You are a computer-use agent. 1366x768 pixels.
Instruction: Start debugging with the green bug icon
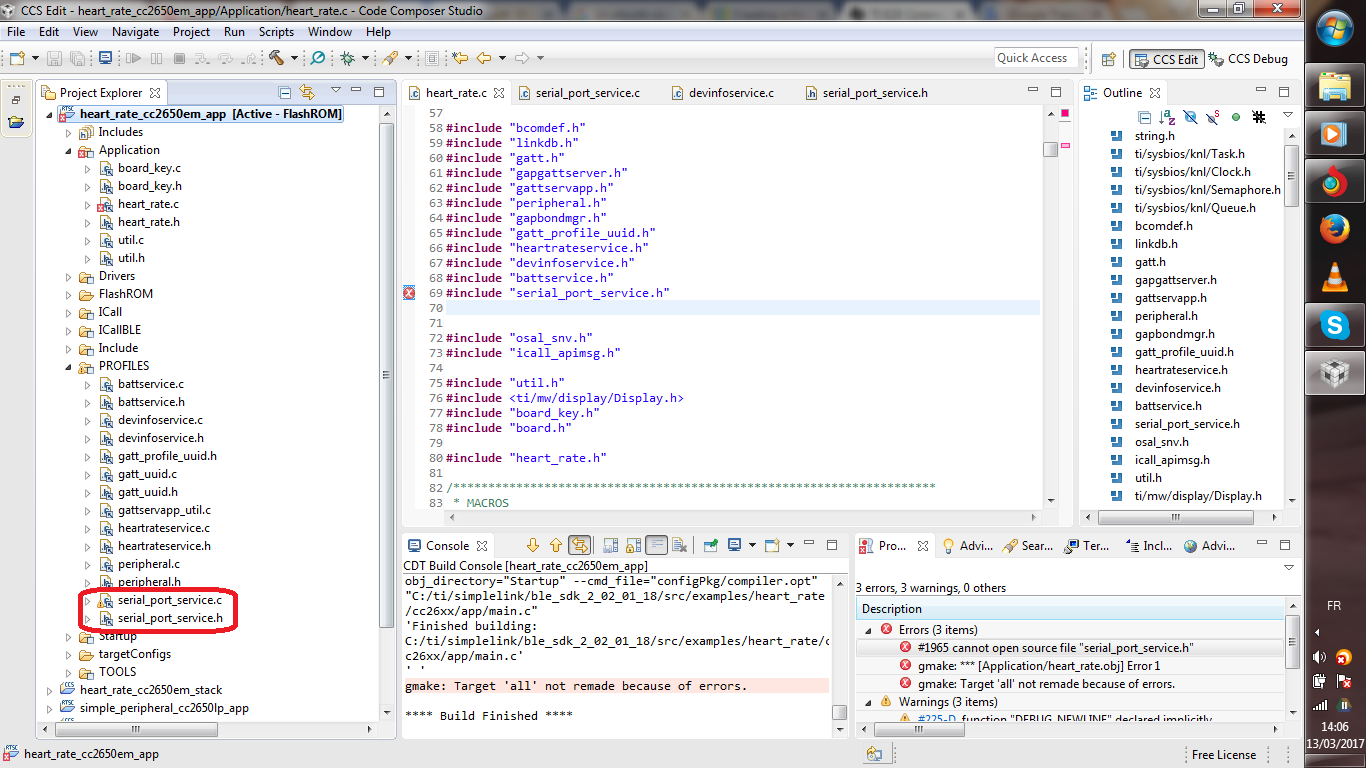347,58
